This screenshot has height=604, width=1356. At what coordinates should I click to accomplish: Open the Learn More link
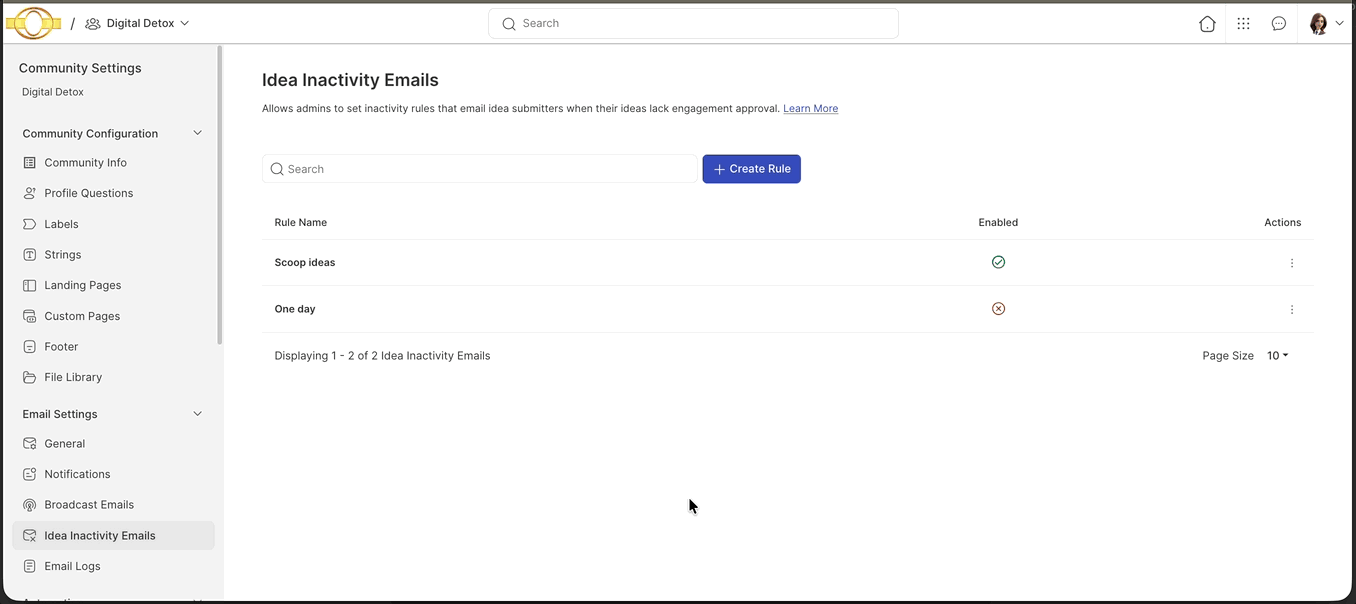tap(810, 108)
